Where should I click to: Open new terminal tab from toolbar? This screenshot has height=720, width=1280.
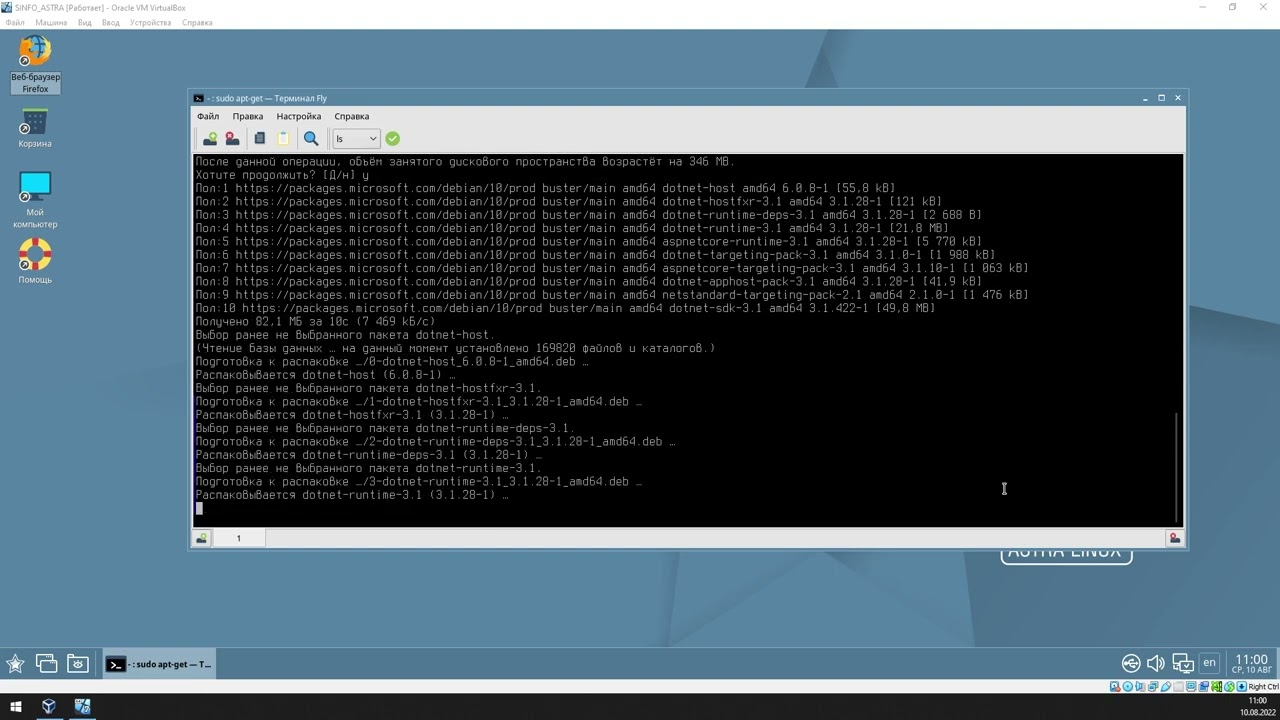pyautogui.click(x=210, y=139)
